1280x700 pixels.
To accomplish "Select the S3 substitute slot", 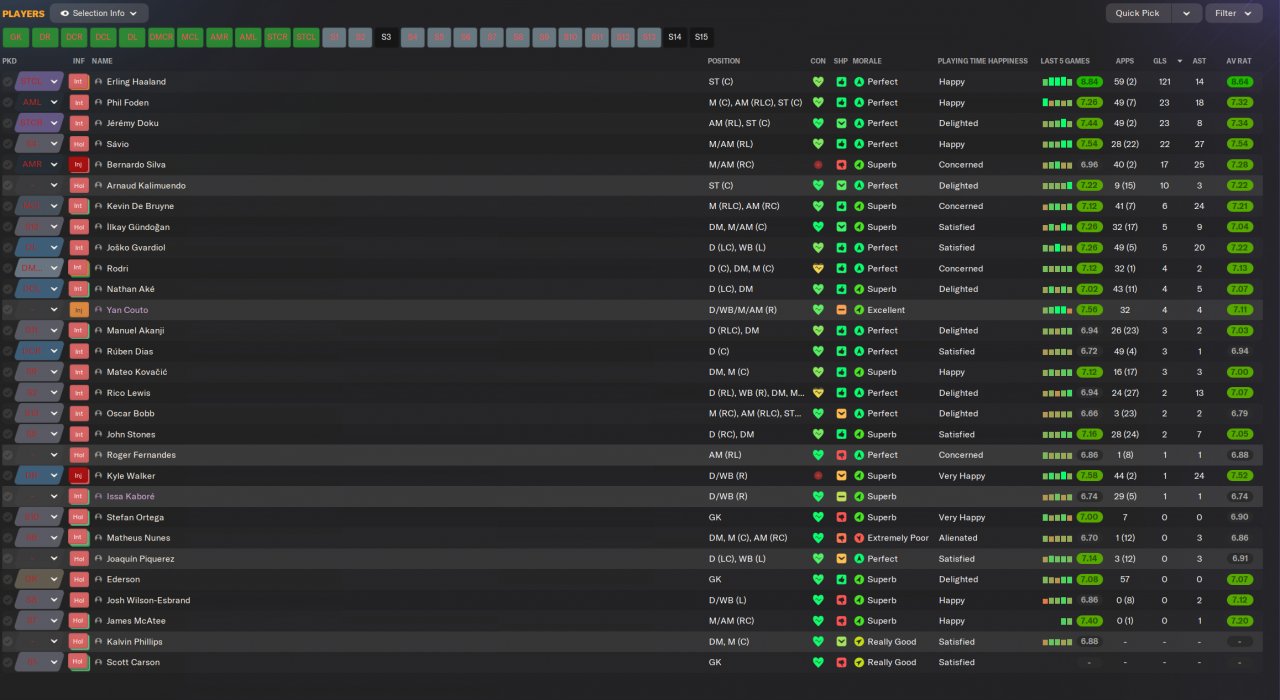I will click(387, 38).
